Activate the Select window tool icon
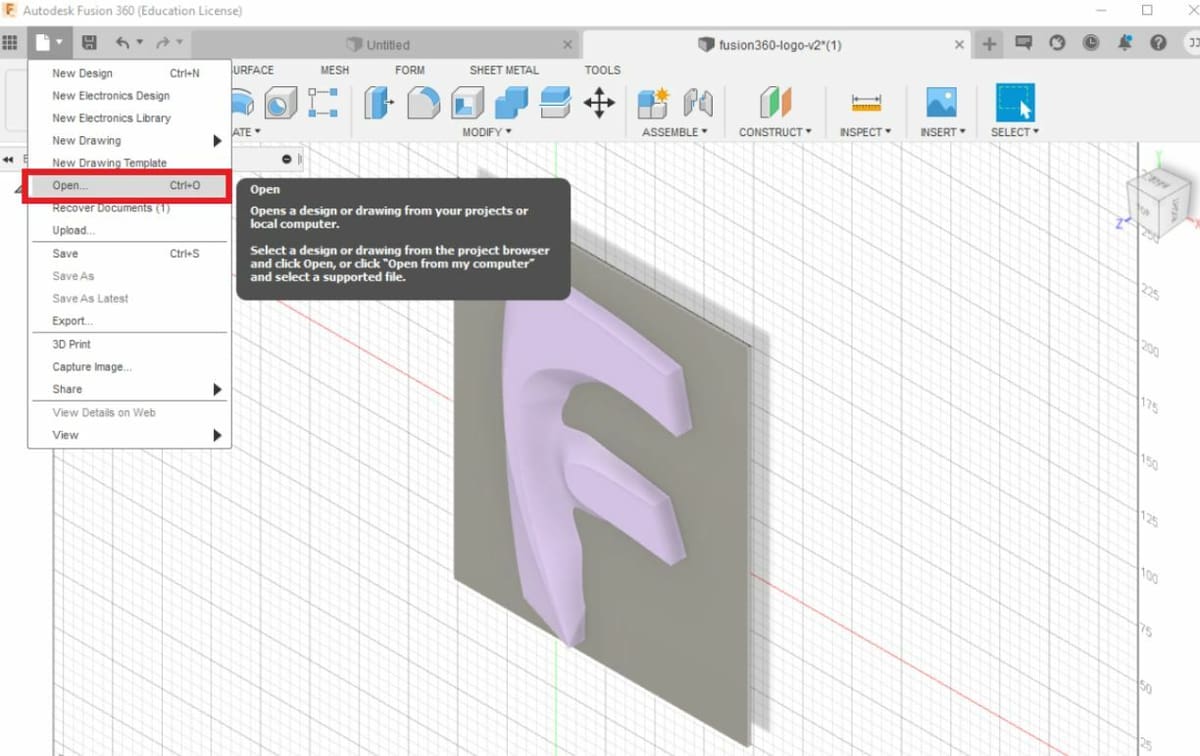This screenshot has width=1200, height=756. pyautogui.click(x=1014, y=102)
